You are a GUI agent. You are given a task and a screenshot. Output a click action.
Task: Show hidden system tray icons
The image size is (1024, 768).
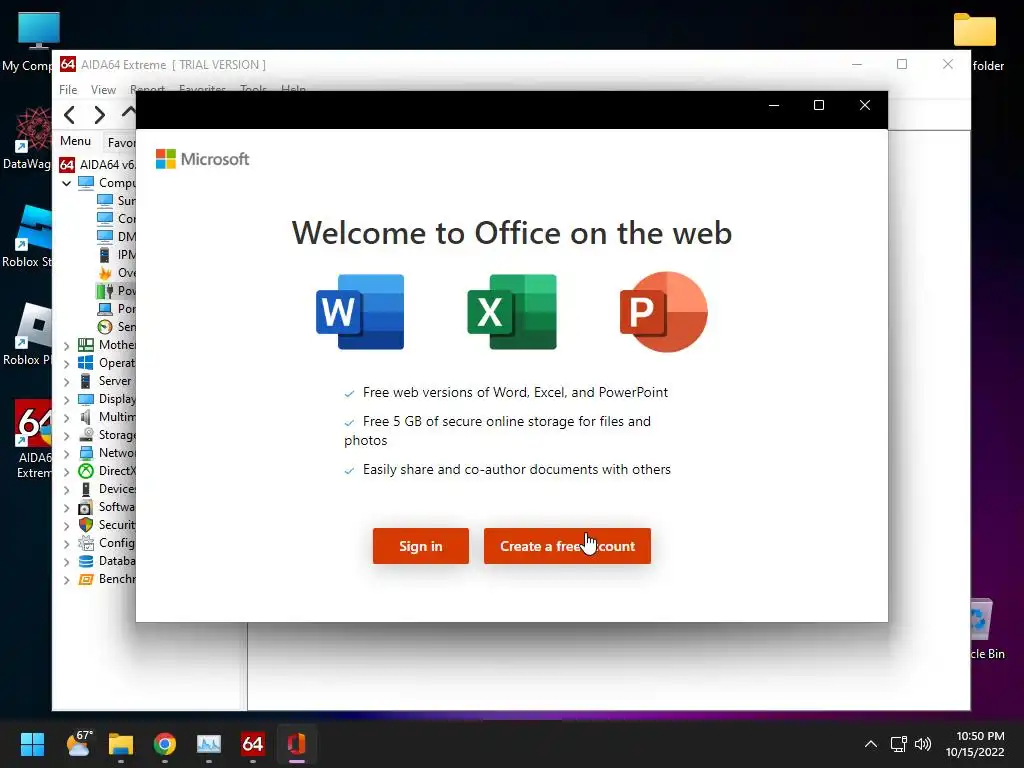pyautogui.click(x=871, y=744)
